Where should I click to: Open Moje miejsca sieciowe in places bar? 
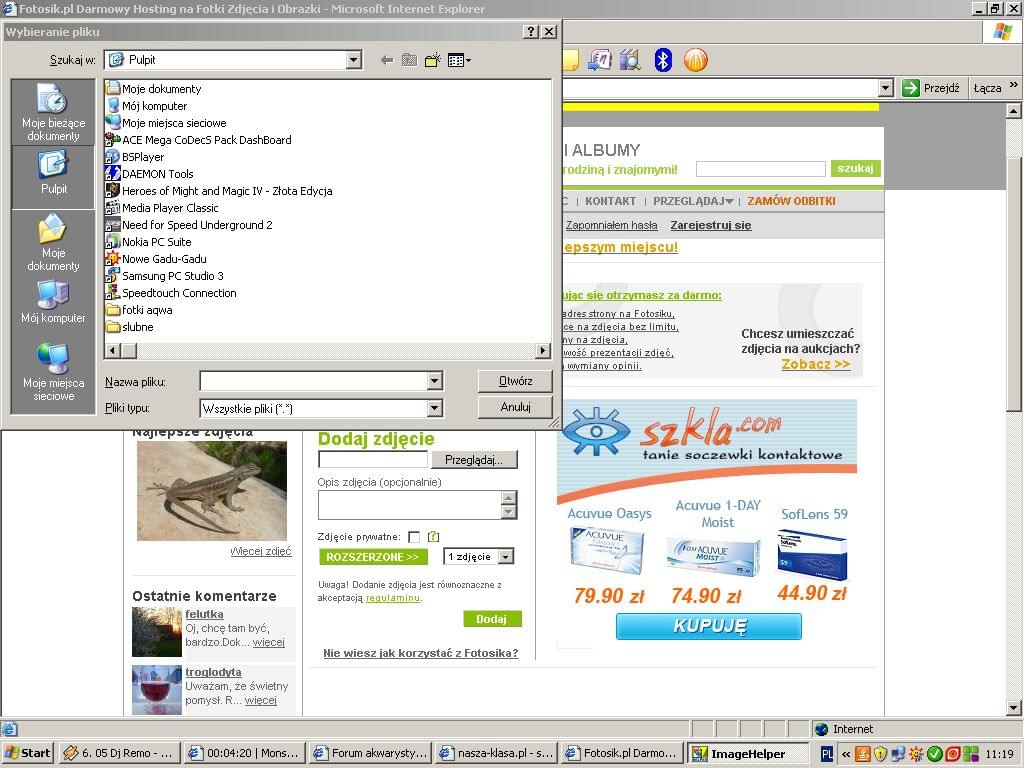[54, 372]
